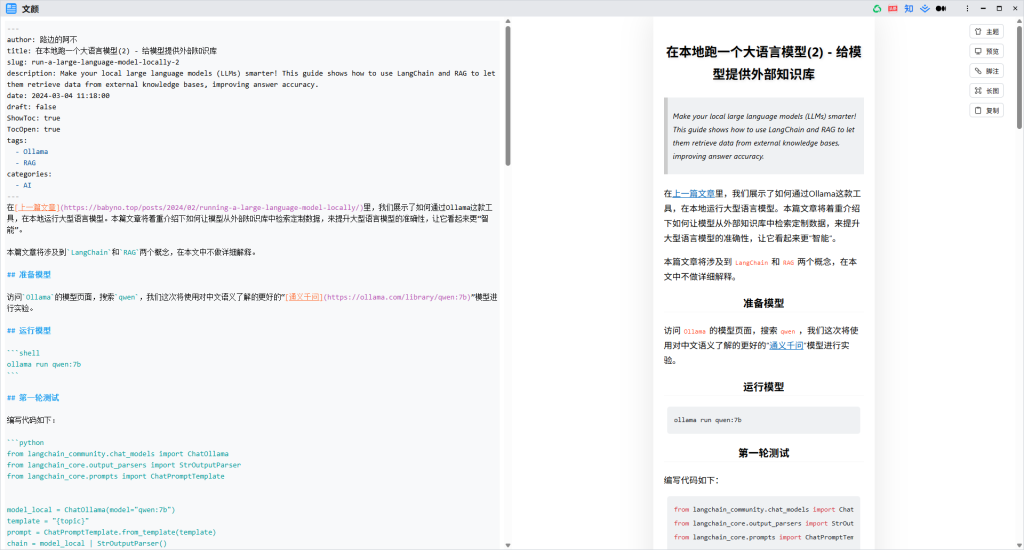Click the 'ShowToc: true' line
The width and height of the screenshot is (1024, 550).
pyautogui.click(x=33, y=118)
